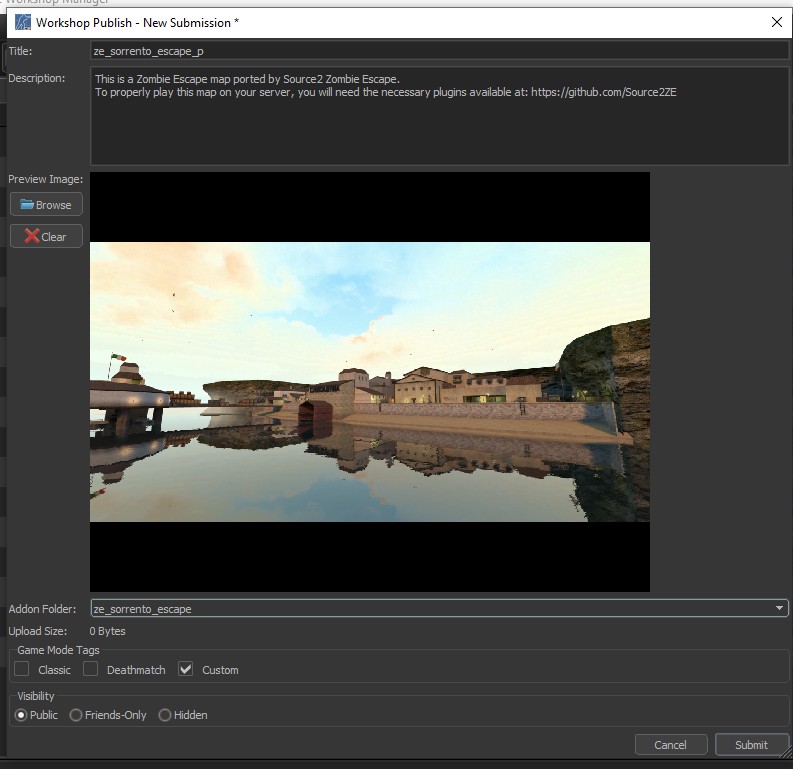Click the github.com/Source2ZE URL text
The height and width of the screenshot is (769, 793).
click(603, 92)
